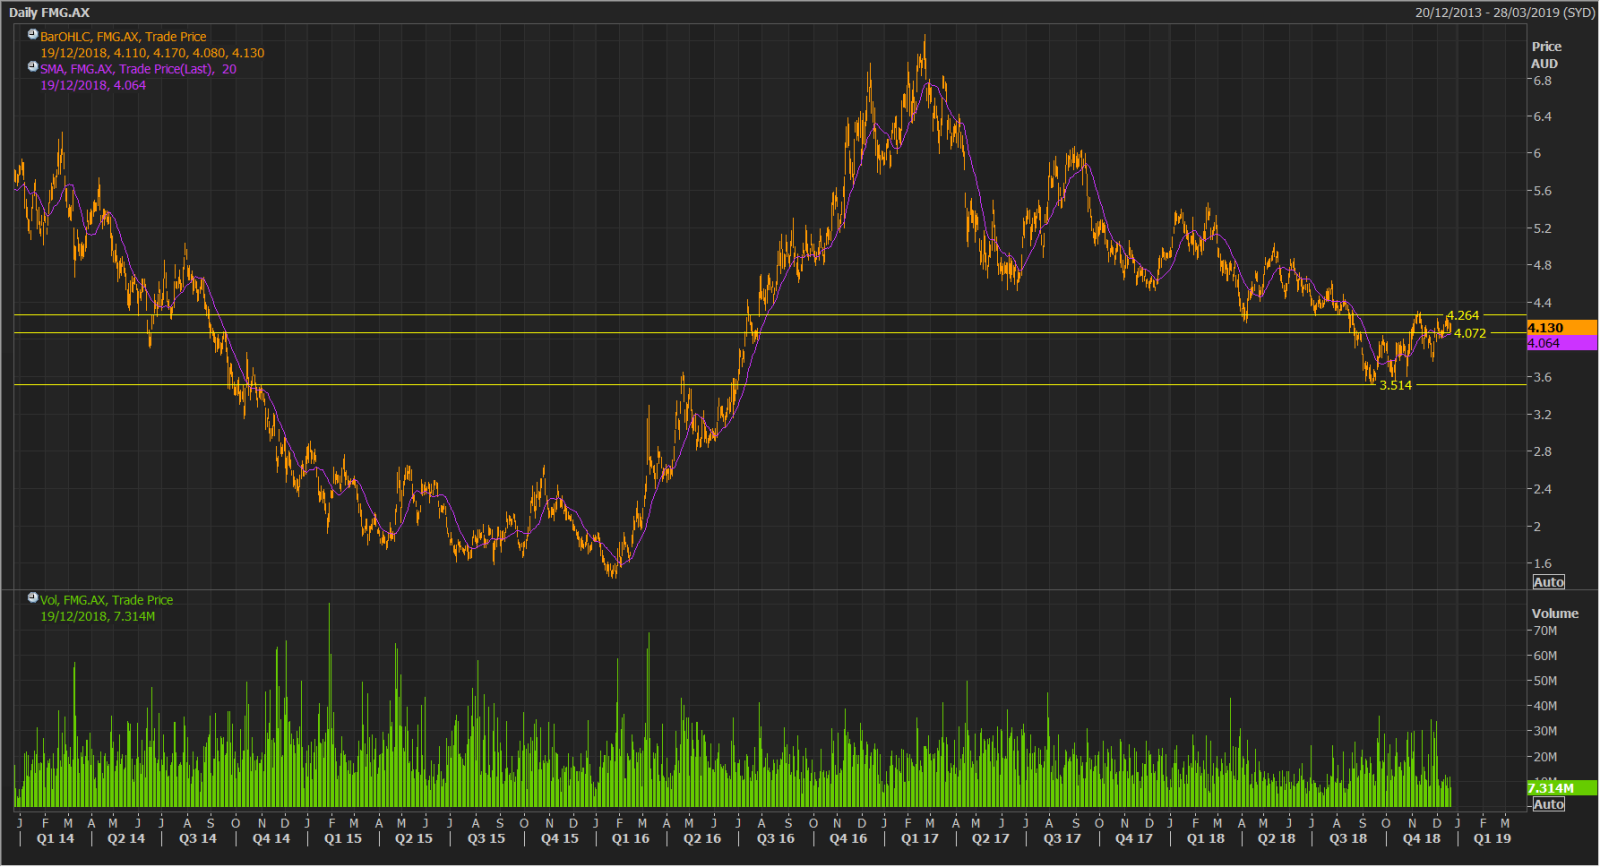Click the Price AUD axis heading
The width and height of the screenshot is (1600, 867).
[1546, 55]
